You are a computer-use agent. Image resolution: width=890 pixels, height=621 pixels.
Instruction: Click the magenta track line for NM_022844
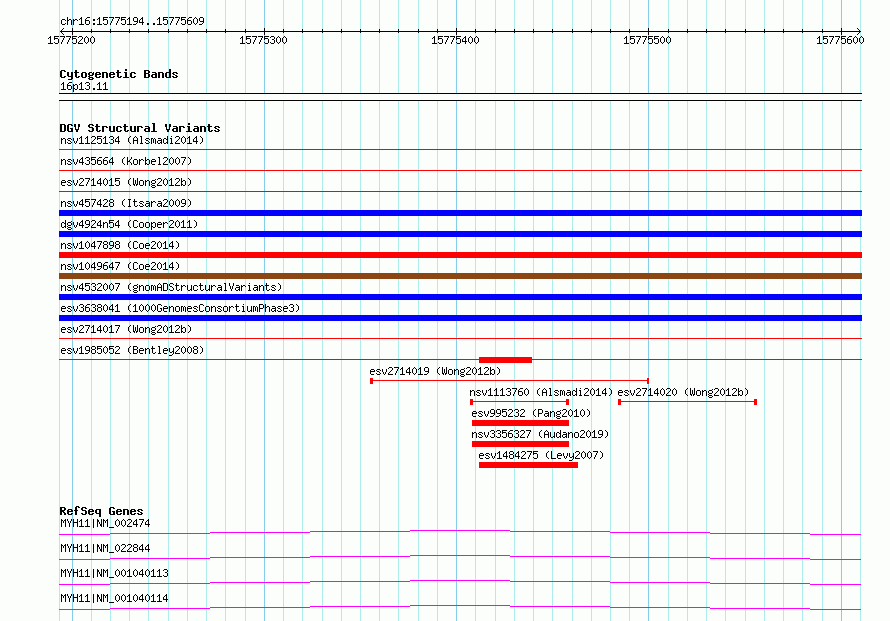coord(460,557)
